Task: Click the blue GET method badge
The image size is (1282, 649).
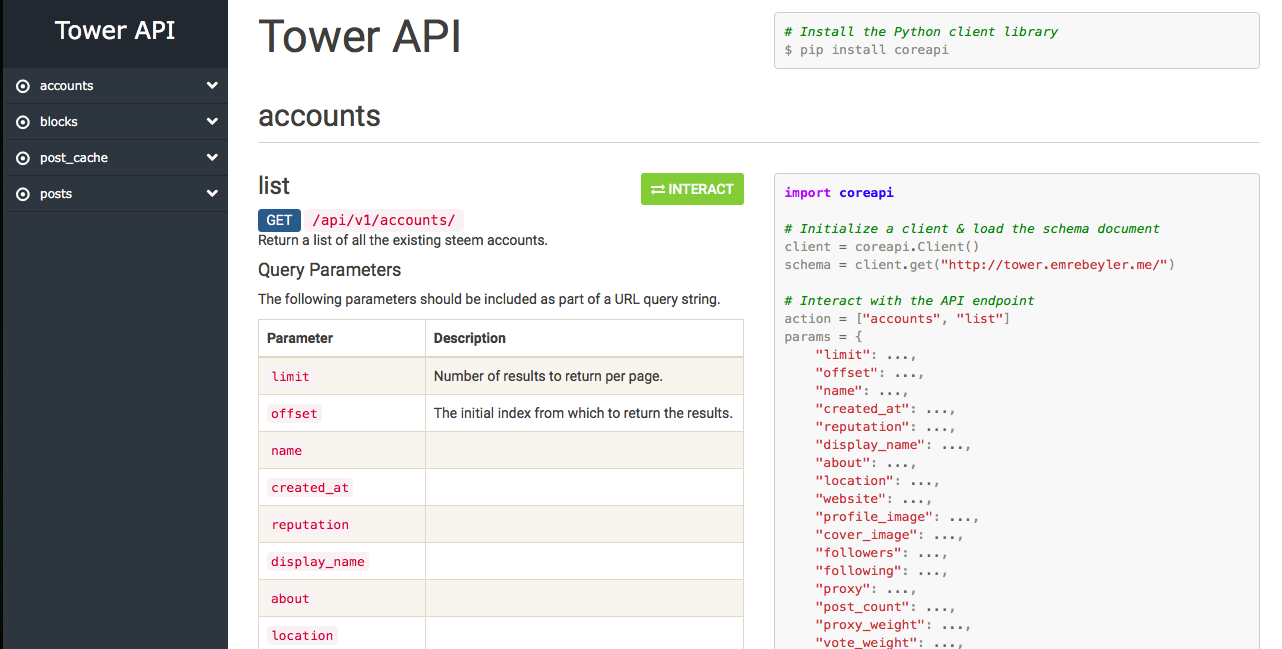Action: pos(279,220)
